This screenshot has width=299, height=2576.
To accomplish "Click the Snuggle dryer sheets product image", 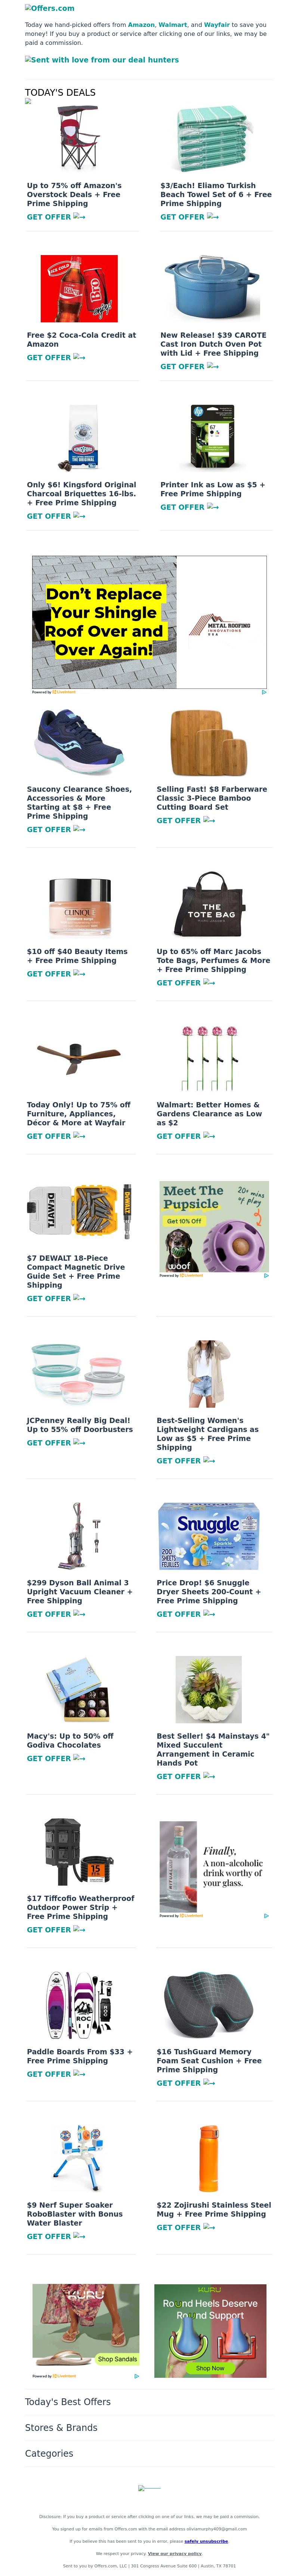I will (208, 1535).
